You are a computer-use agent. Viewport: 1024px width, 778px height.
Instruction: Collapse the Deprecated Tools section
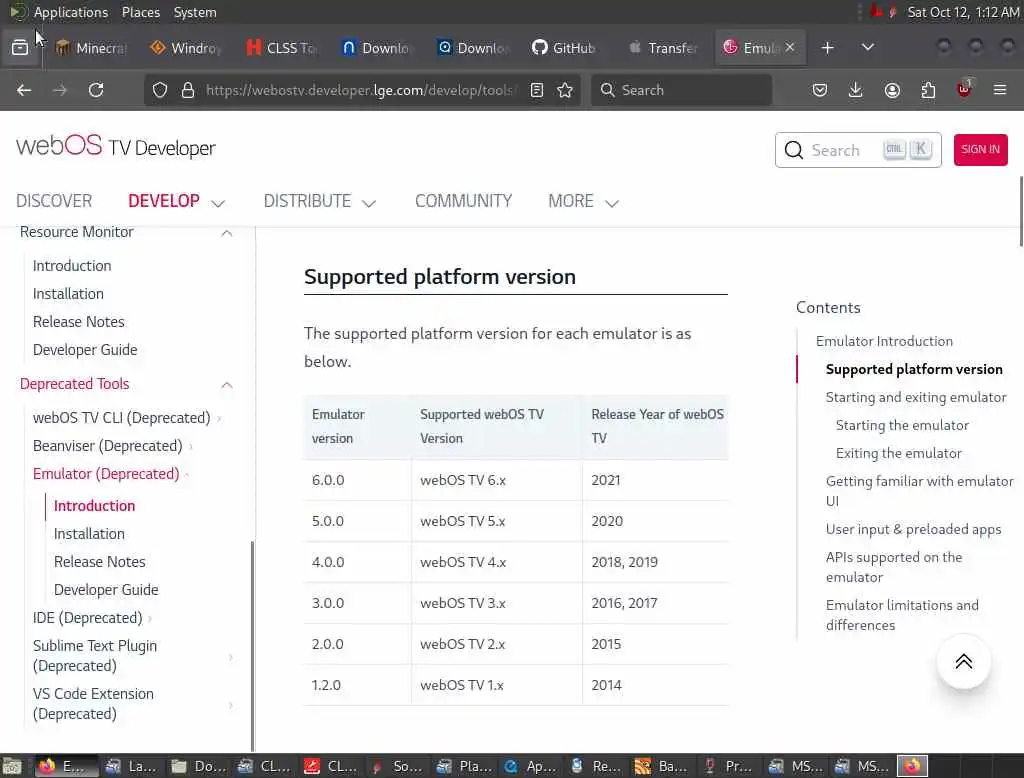(x=227, y=385)
